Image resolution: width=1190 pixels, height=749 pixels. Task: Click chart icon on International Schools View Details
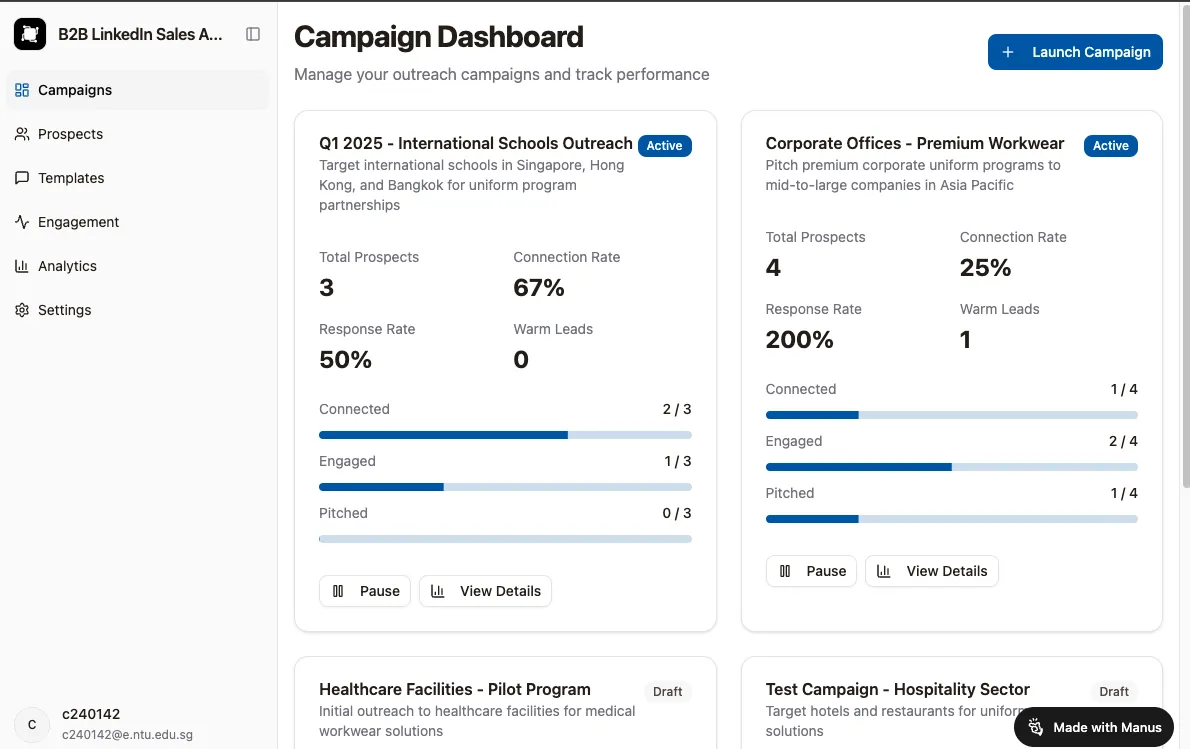[438, 591]
